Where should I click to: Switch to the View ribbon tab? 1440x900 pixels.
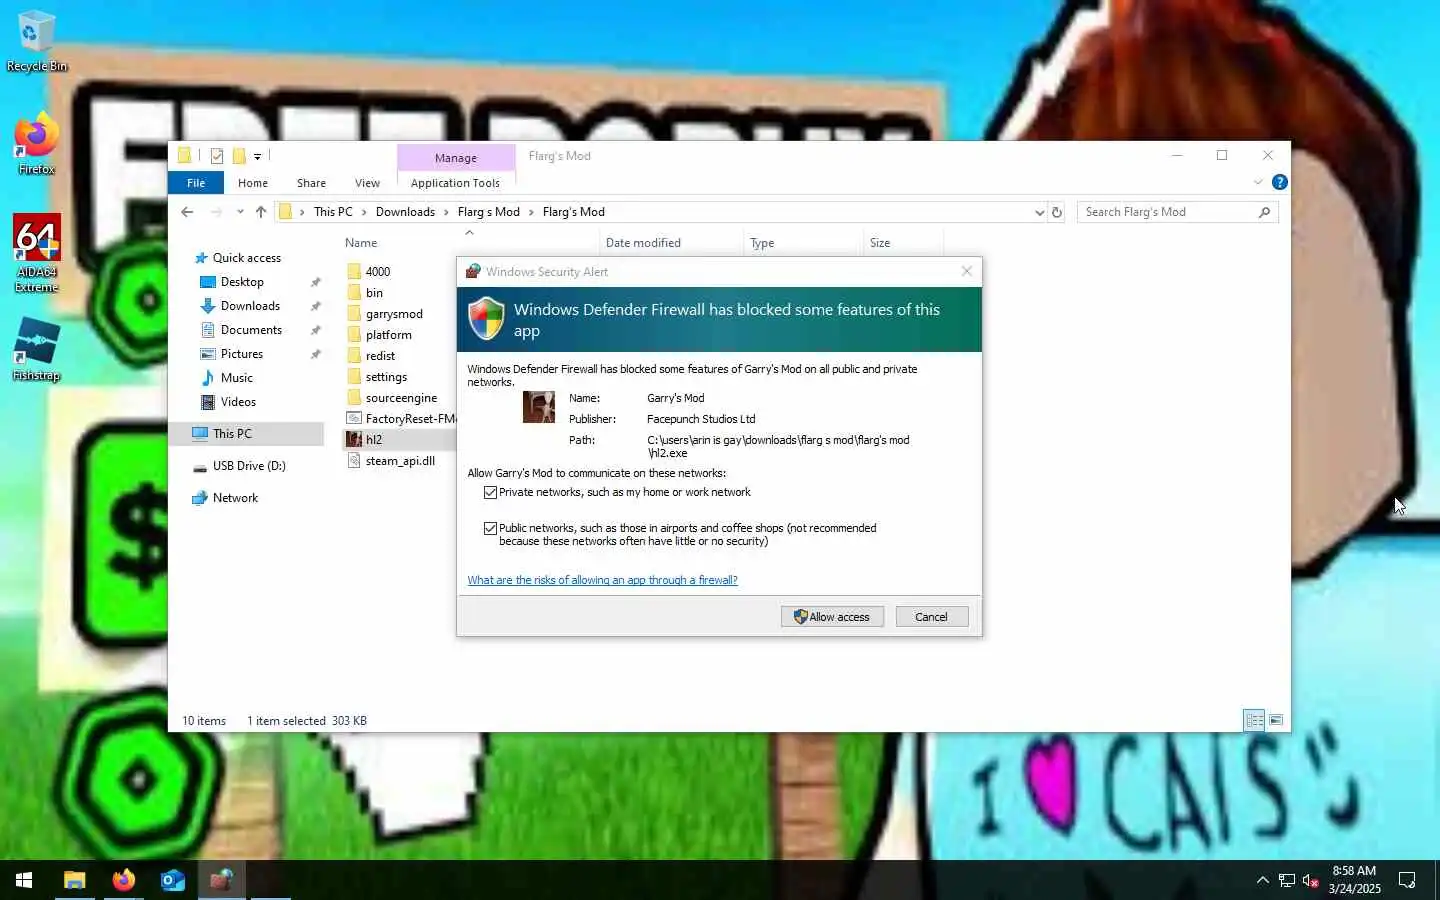pyautogui.click(x=367, y=183)
